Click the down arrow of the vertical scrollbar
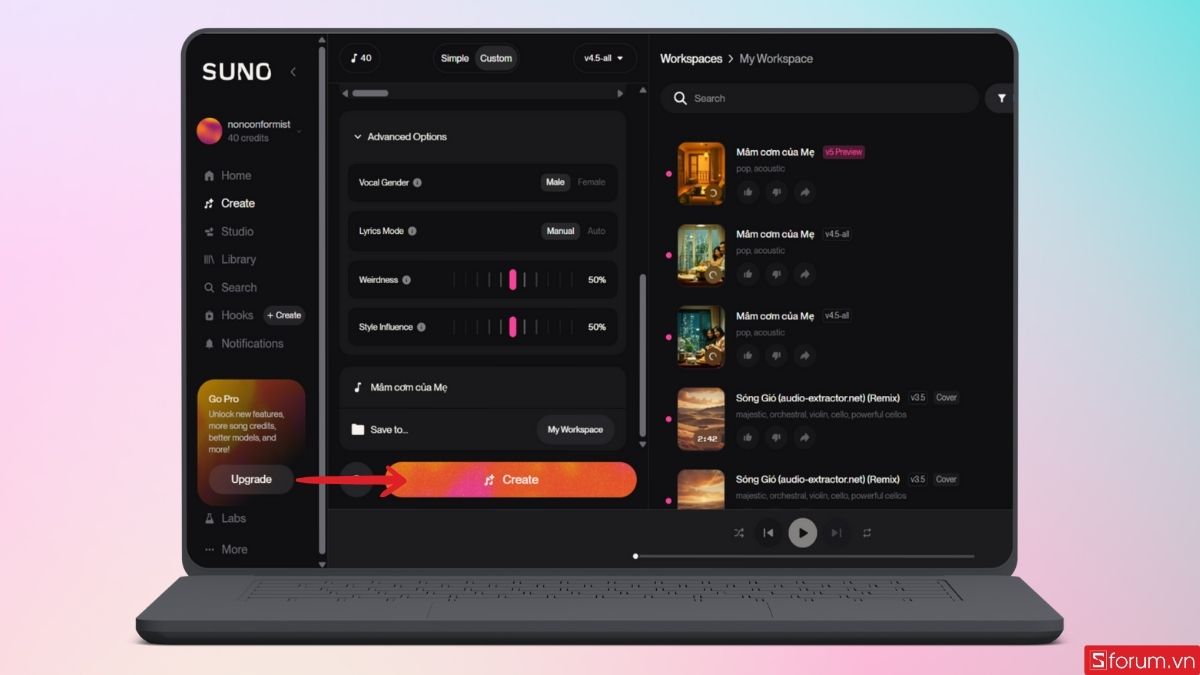Viewport: 1200px width, 675px height. click(642, 444)
